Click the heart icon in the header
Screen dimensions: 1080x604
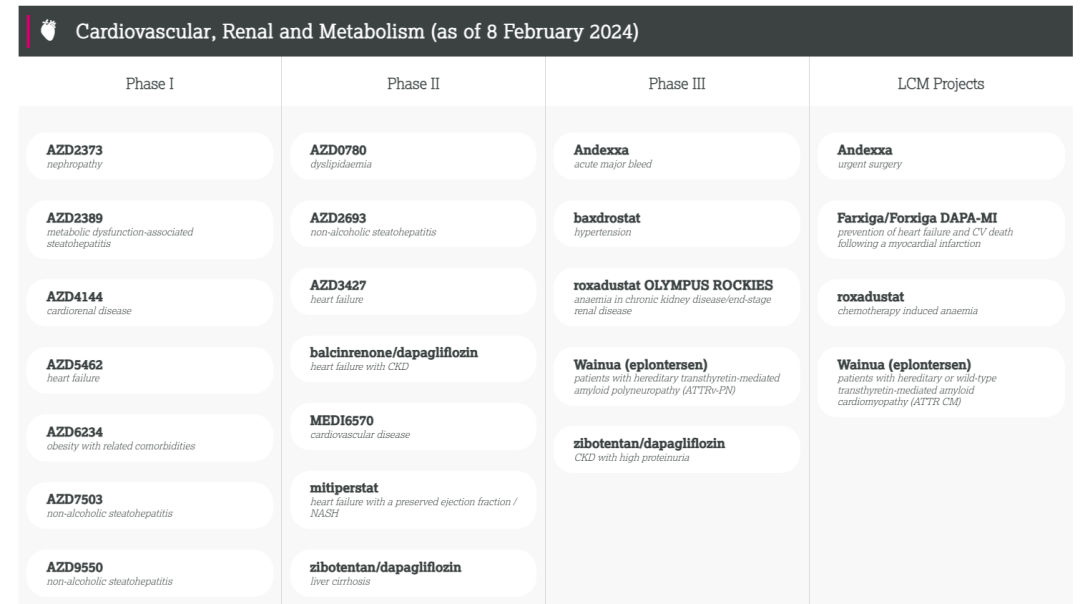[x=48, y=31]
